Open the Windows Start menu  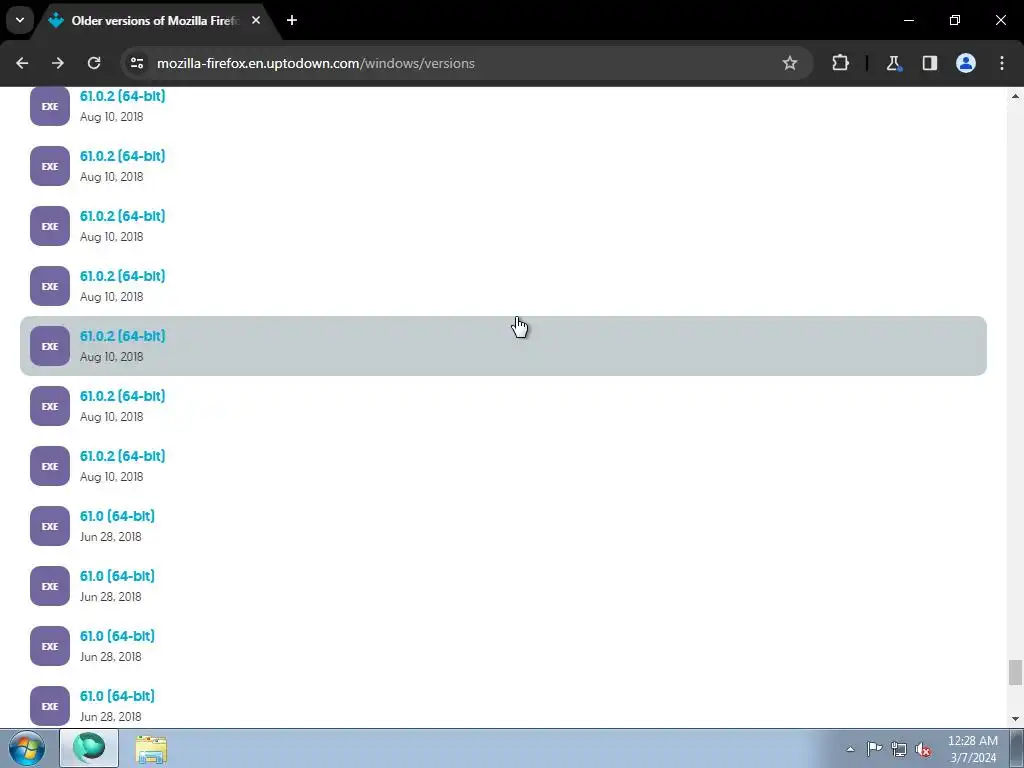27,748
